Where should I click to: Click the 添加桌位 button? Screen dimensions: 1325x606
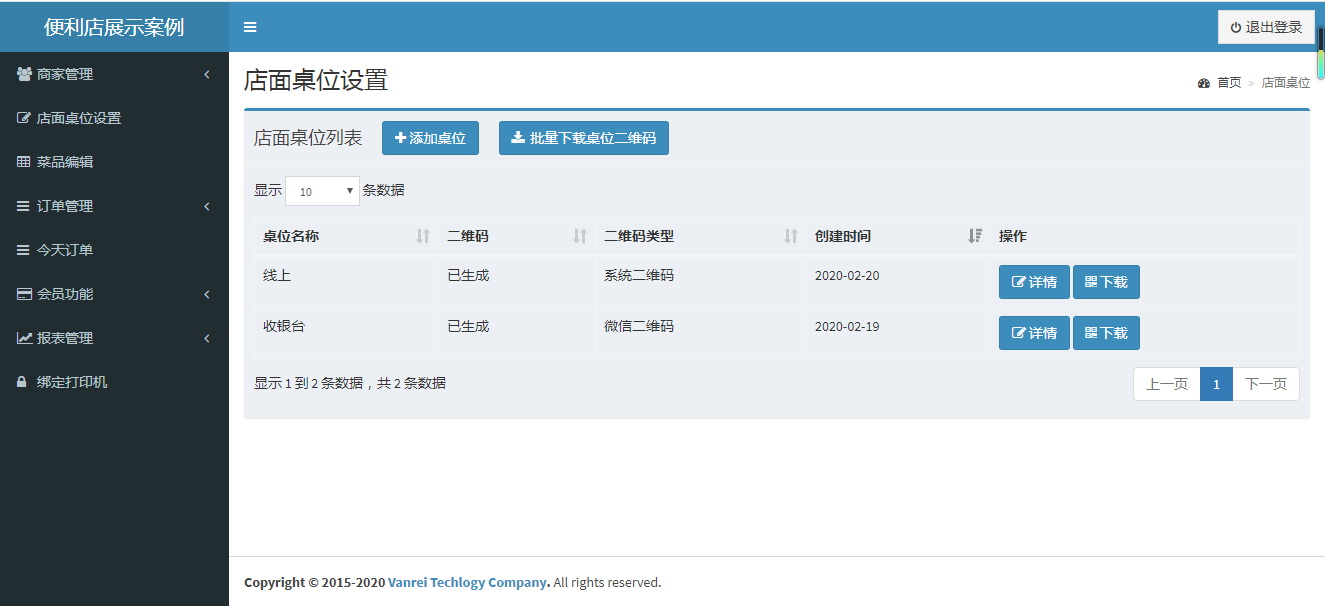430,138
